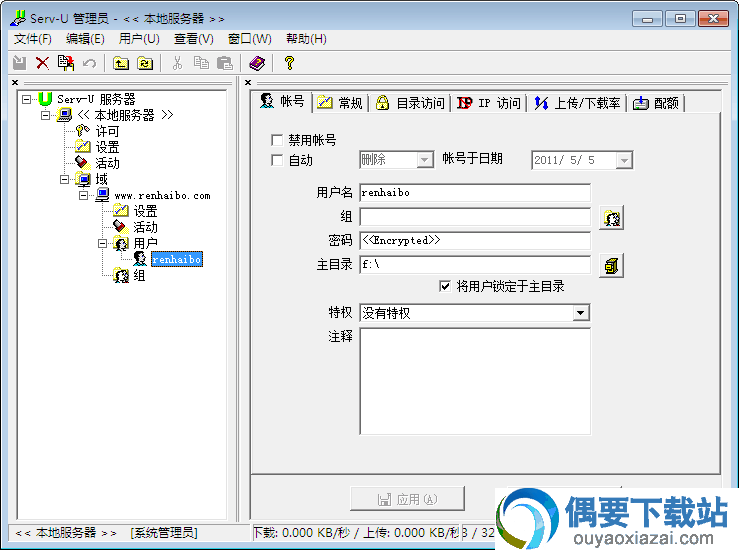The height and width of the screenshot is (550, 739).
Task: Open the 特权 dropdown showing 没有特权
Action: (581, 313)
